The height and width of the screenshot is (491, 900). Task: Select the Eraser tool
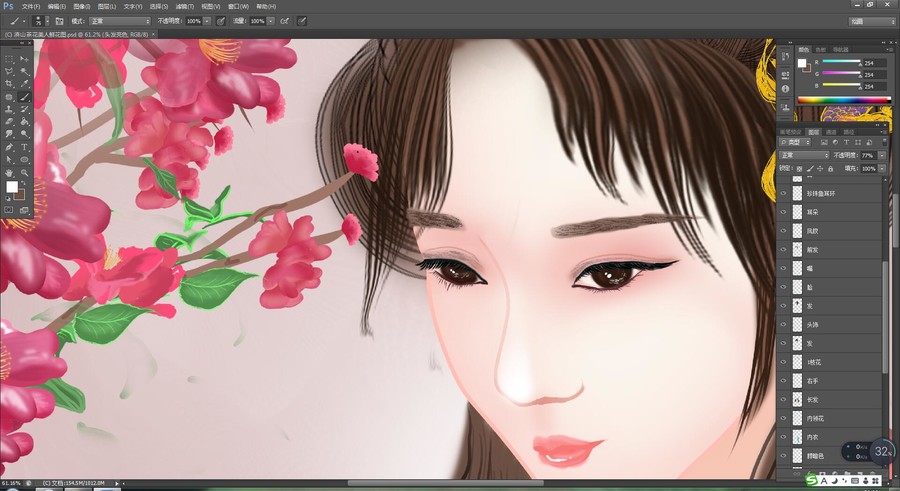coord(9,122)
